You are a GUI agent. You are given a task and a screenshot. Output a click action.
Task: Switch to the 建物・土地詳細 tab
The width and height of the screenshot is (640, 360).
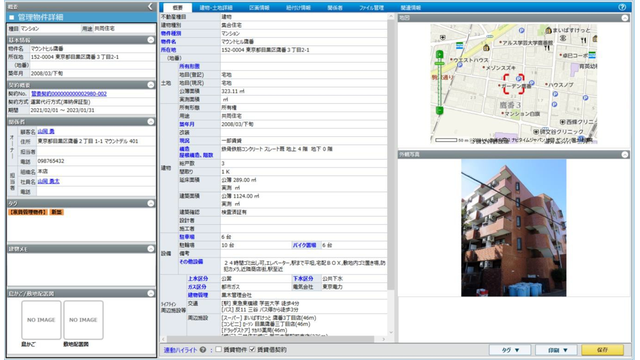point(216,7)
